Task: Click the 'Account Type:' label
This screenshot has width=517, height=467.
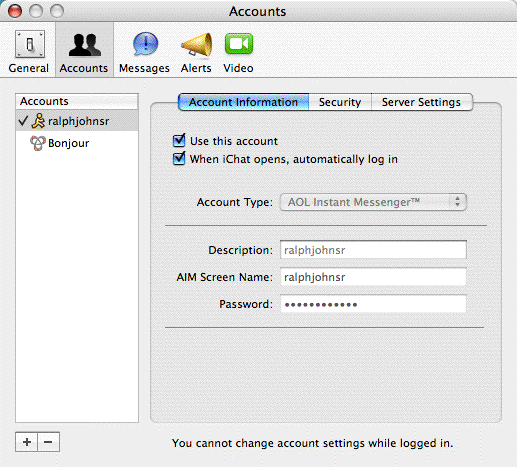Action: tap(234, 202)
